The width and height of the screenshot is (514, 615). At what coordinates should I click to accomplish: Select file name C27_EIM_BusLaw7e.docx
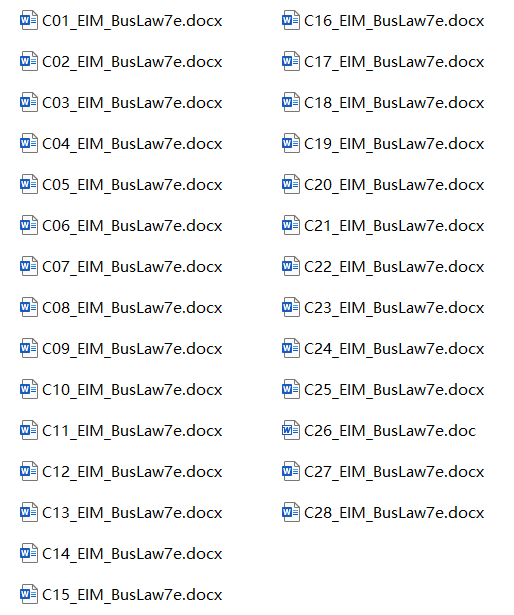394,472
